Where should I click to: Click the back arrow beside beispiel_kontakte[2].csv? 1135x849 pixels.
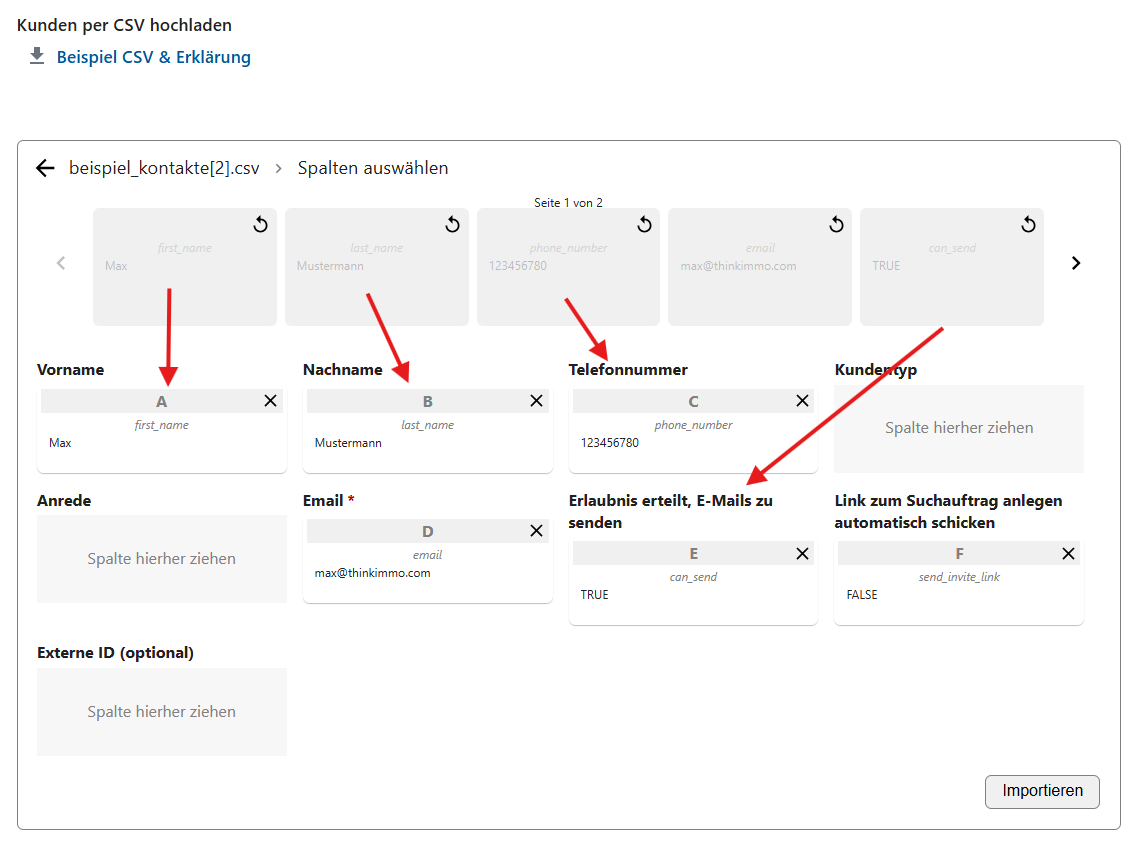(x=45, y=168)
